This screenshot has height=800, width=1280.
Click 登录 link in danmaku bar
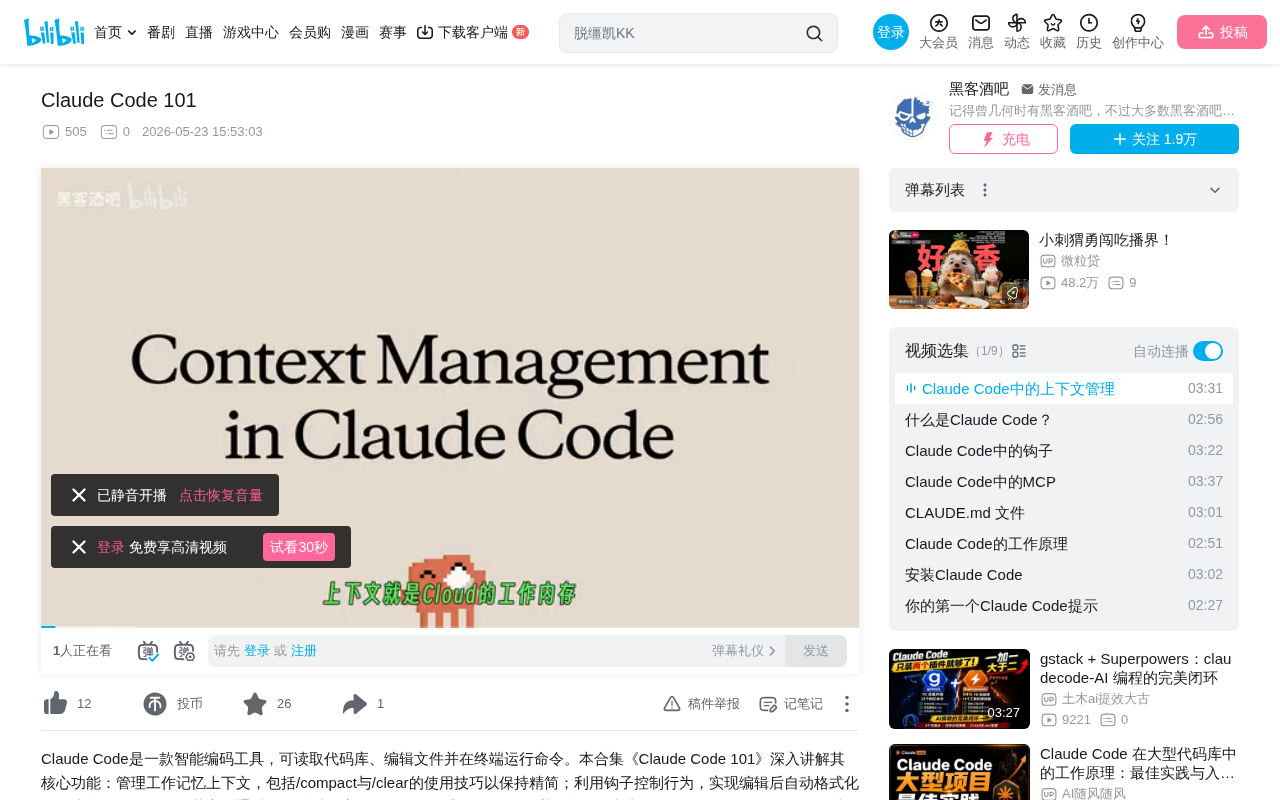tap(257, 651)
